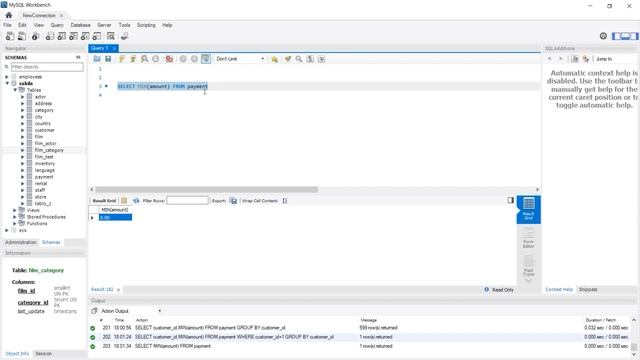
Task: Save the script to file
Action: coord(108,59)
